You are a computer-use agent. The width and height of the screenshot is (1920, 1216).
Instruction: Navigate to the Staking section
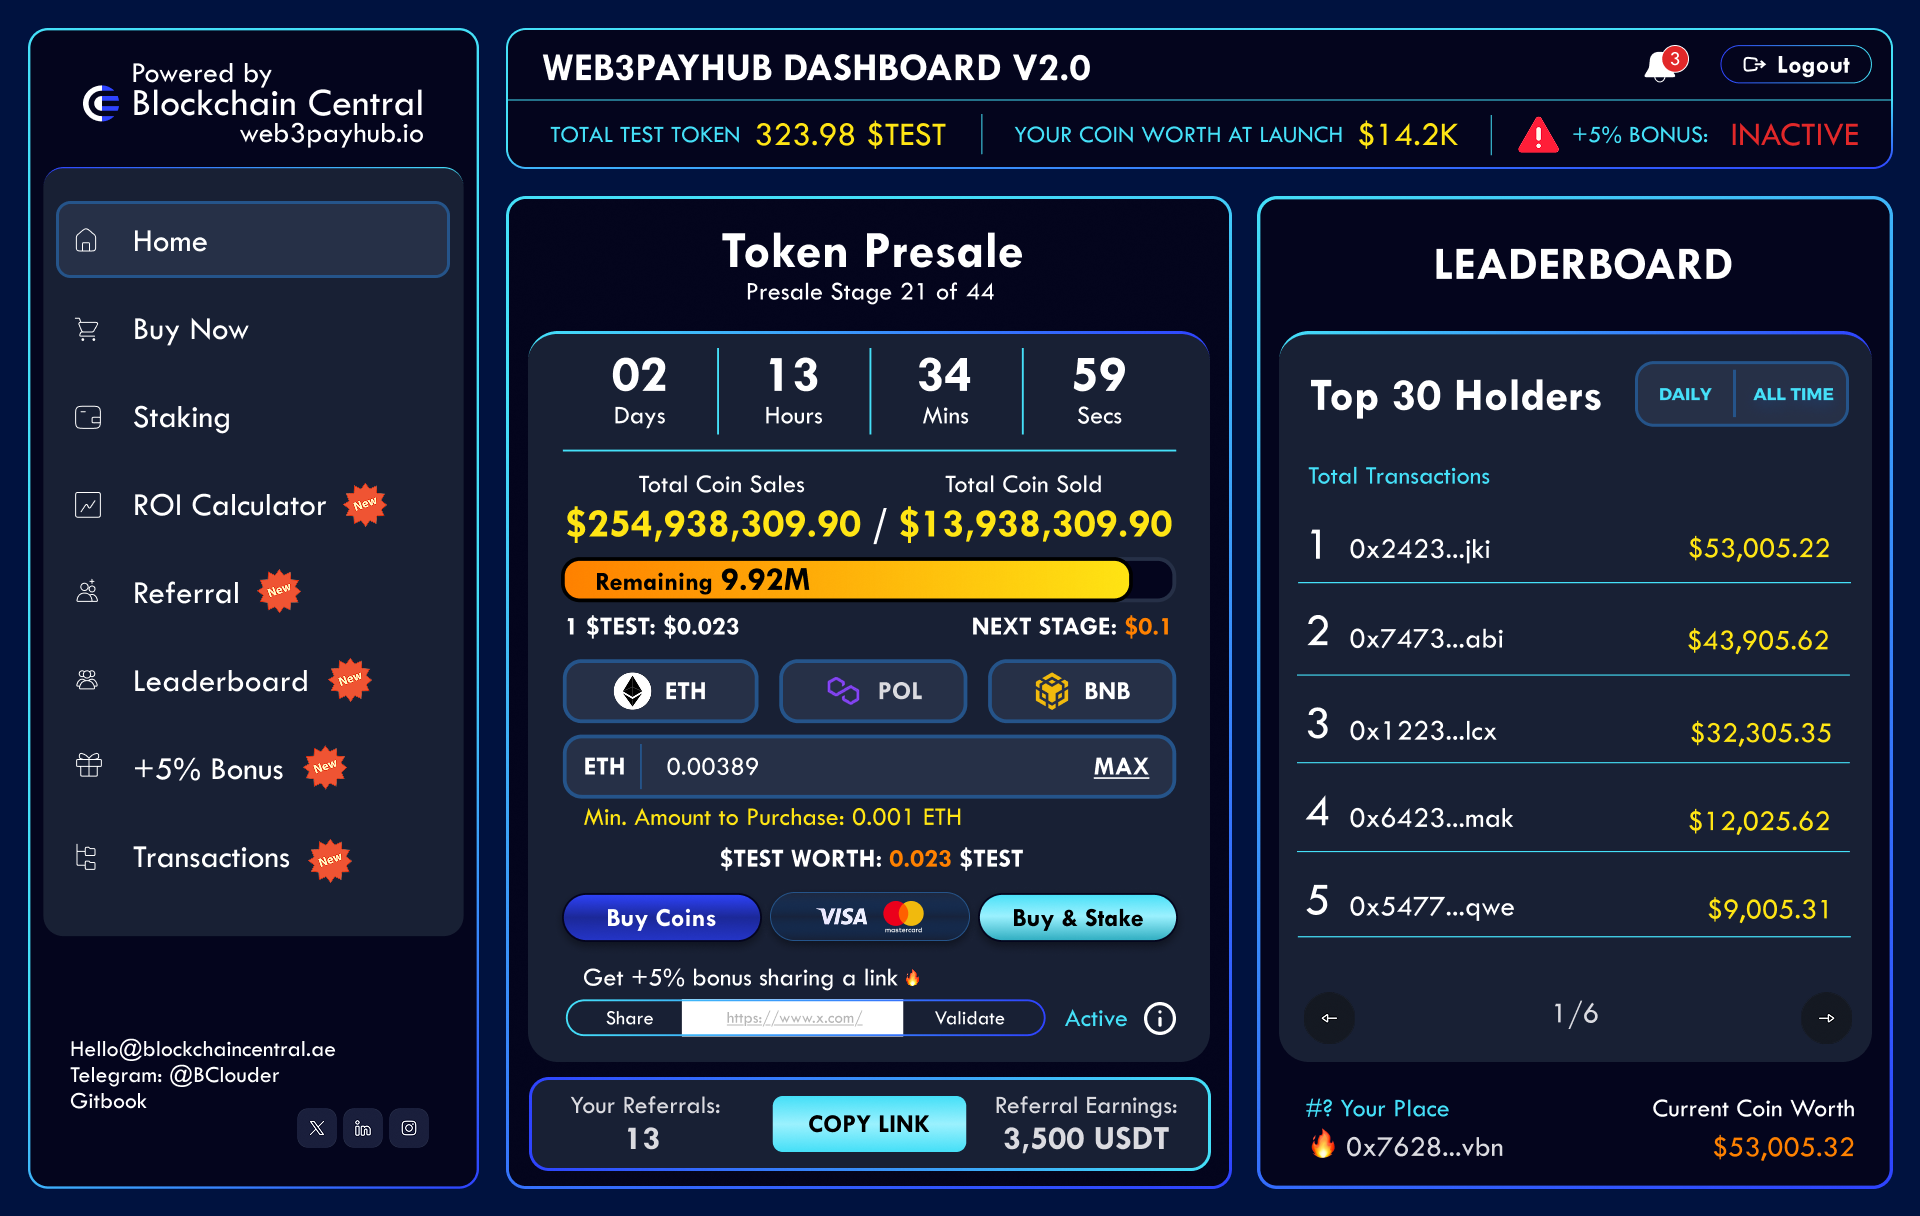coord(182,417)
